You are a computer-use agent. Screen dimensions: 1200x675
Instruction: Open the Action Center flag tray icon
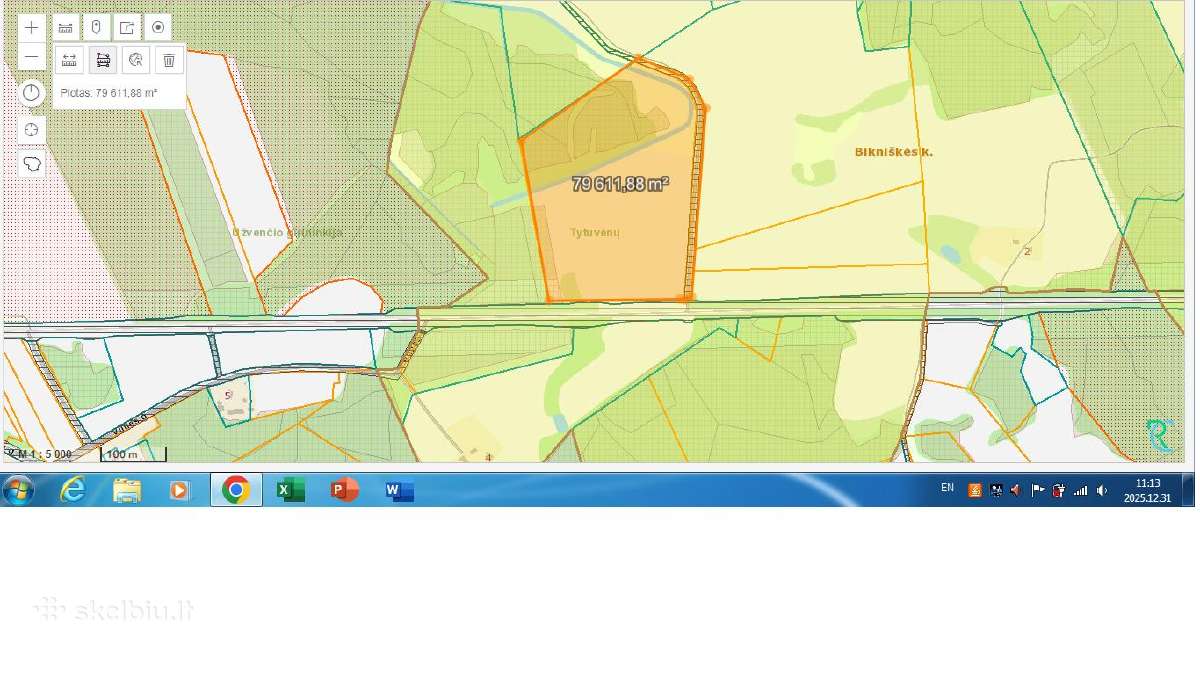[x=1038, y=490]
